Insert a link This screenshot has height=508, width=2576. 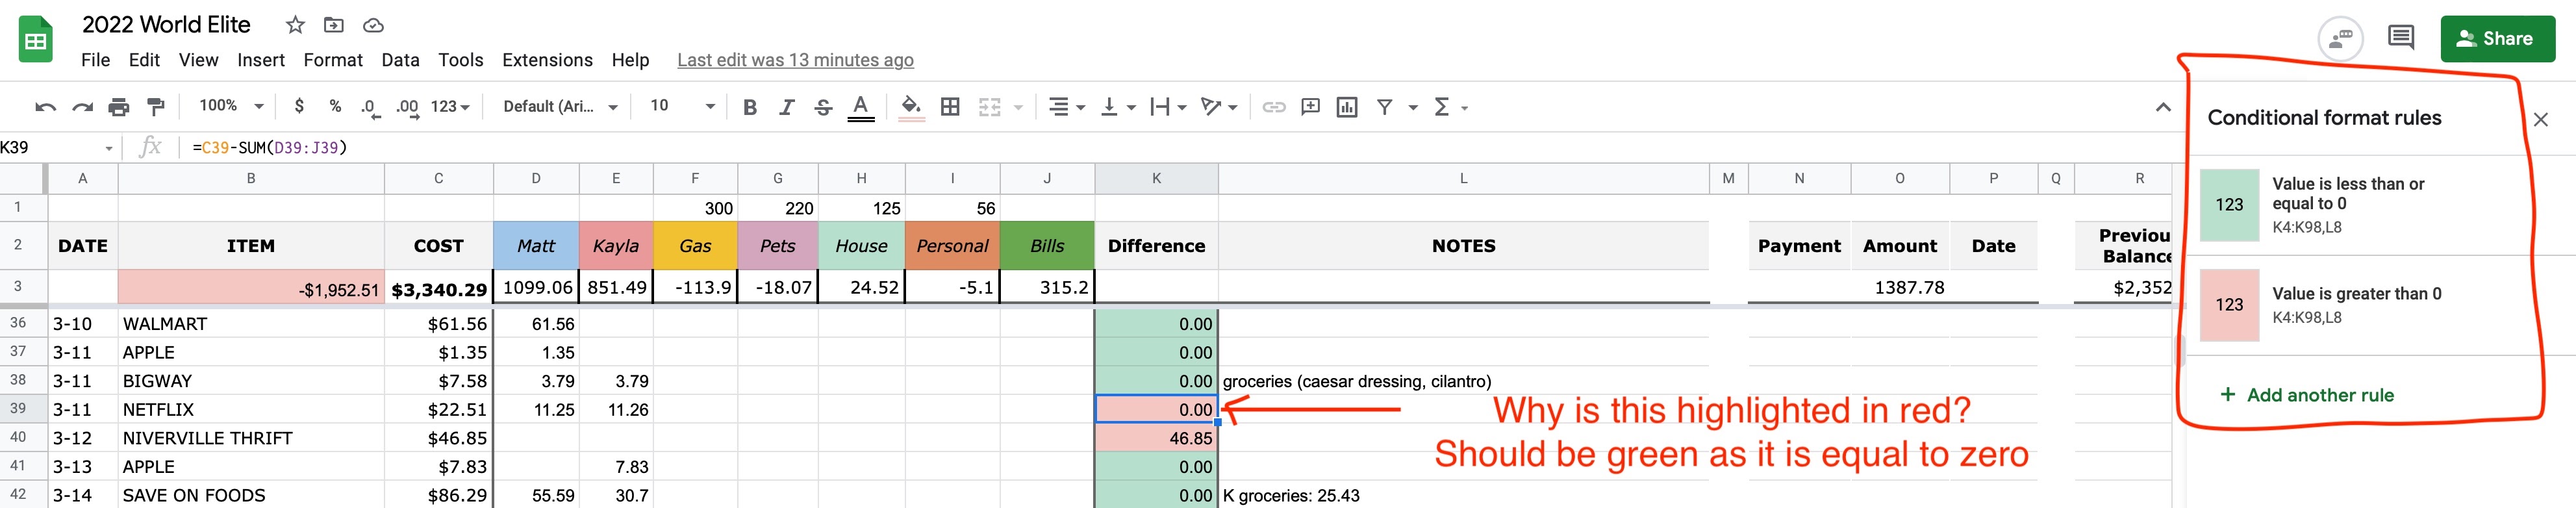(x=1273, y=107)
